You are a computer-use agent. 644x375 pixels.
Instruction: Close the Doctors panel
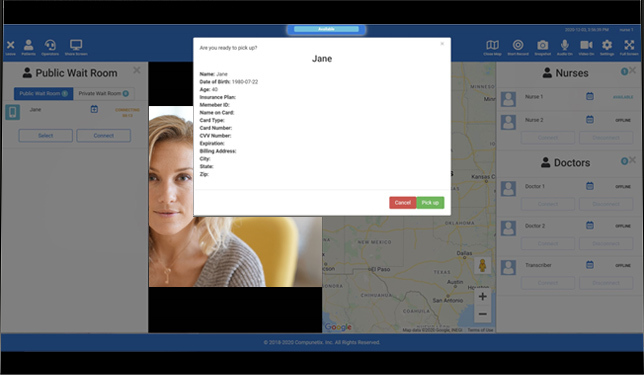(x=632, y=160)
